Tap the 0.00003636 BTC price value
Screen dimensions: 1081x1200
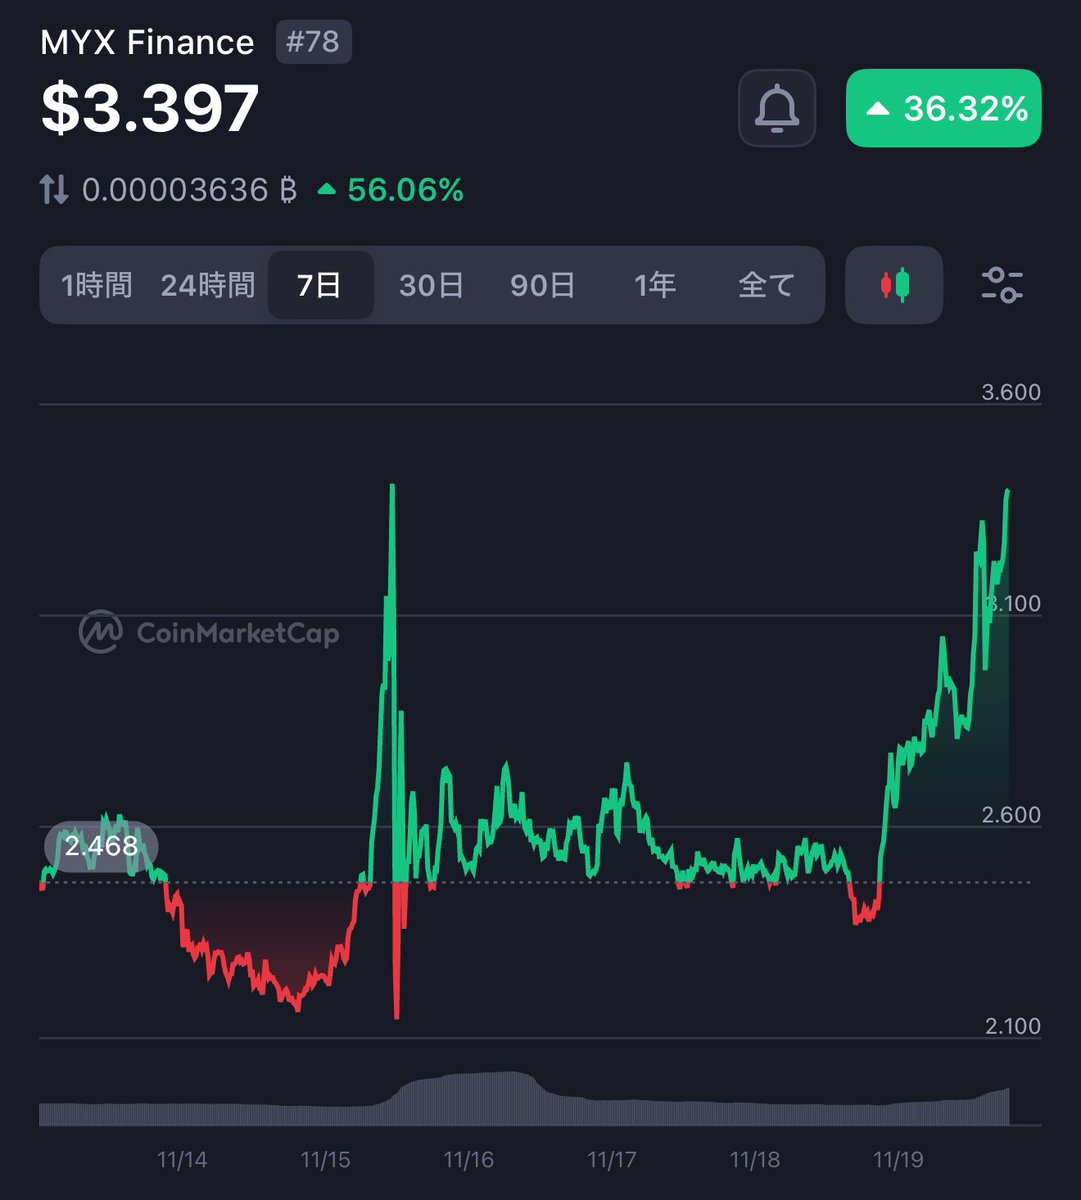[190, 190]
